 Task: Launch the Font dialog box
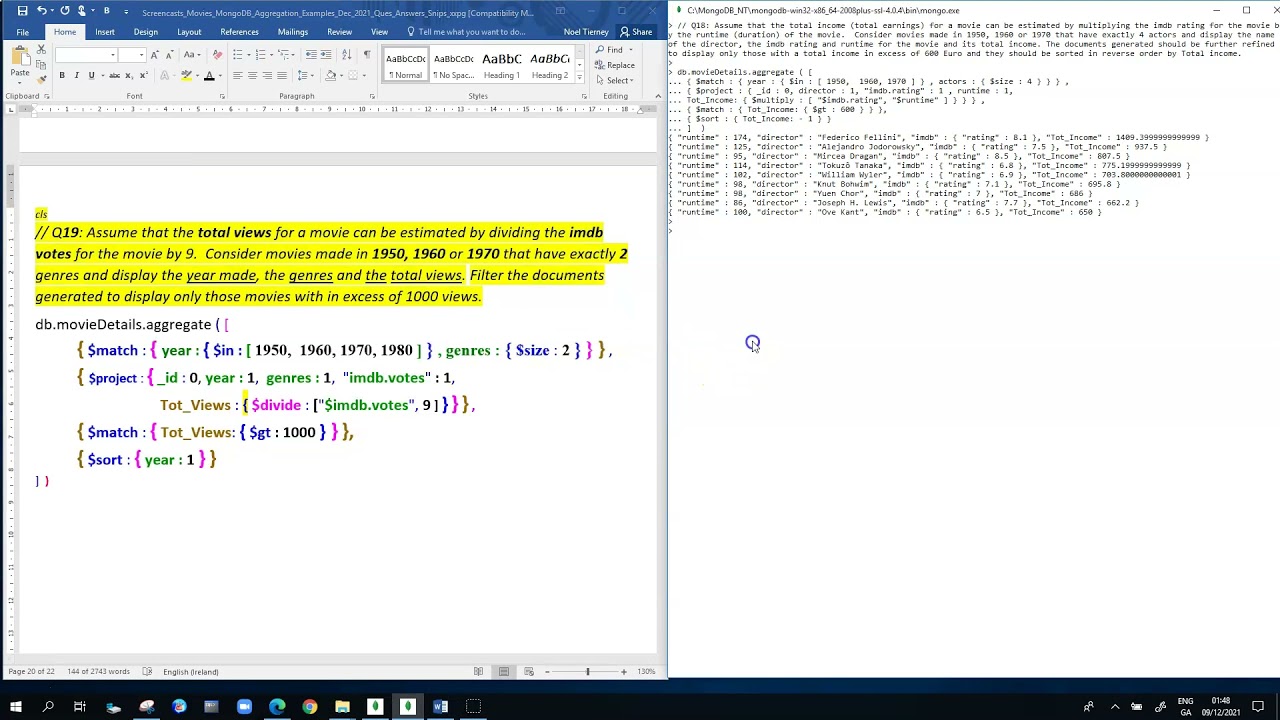click(221, 96)
